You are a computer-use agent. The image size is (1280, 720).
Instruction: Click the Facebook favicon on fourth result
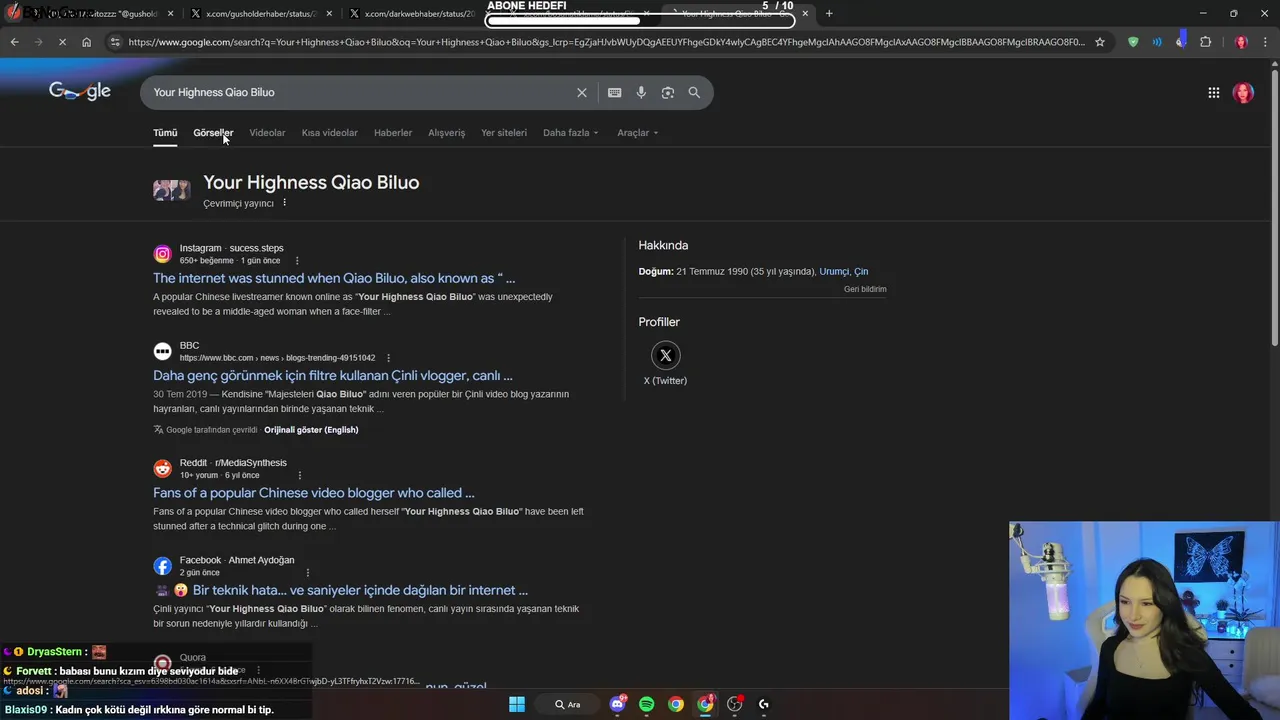(162, 566)
